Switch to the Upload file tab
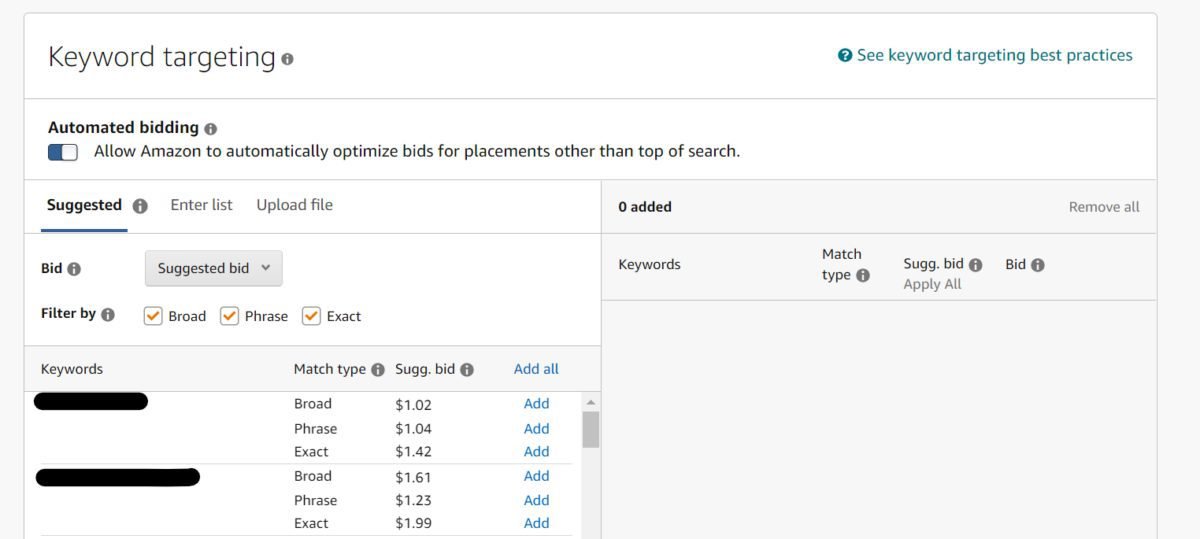 (x=294, y=205)
